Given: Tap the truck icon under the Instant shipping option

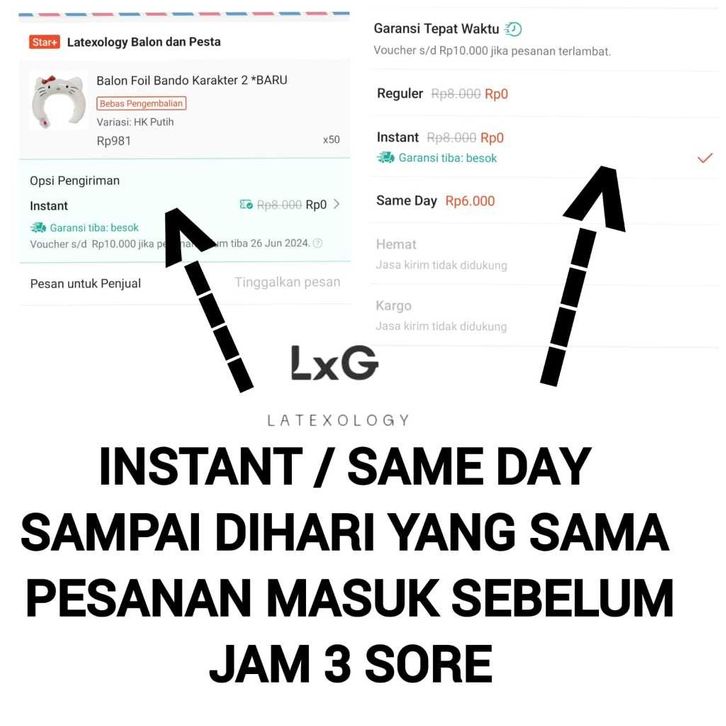Looking at the screenshot, I should coord(385,158).
